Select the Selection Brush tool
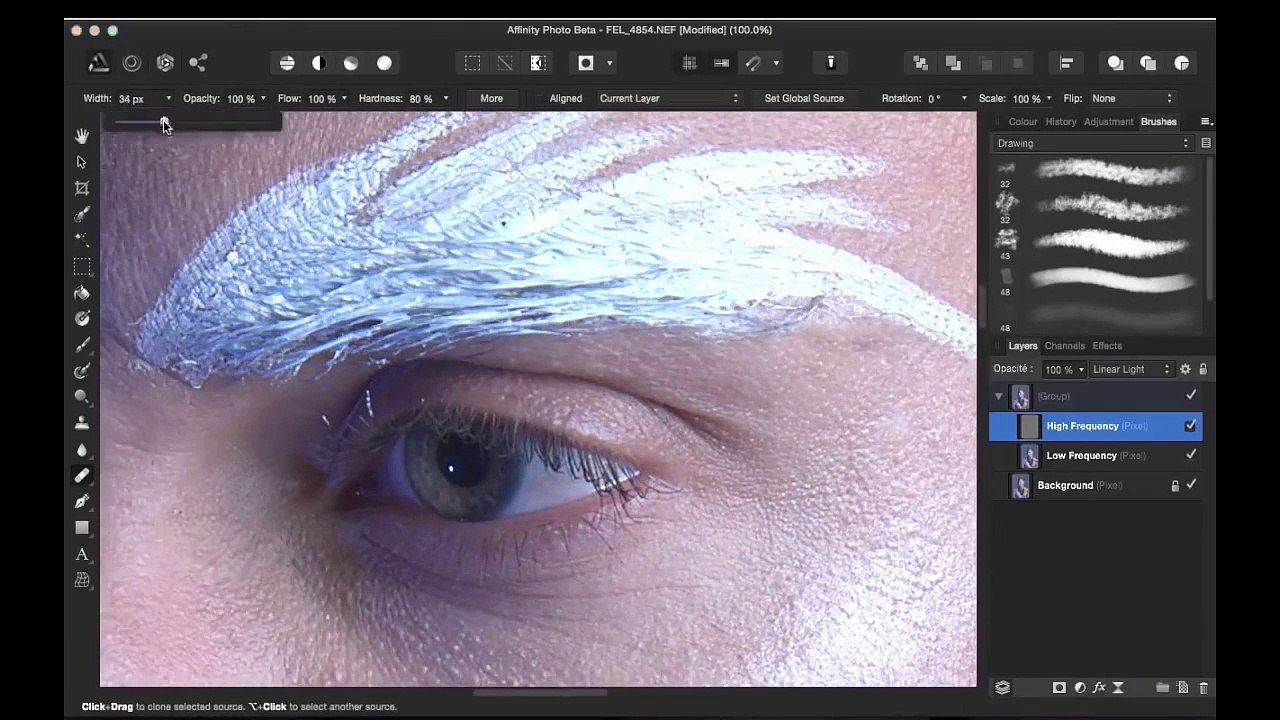The height and width of the screenshot is (720, 1280). pos(82,214)
